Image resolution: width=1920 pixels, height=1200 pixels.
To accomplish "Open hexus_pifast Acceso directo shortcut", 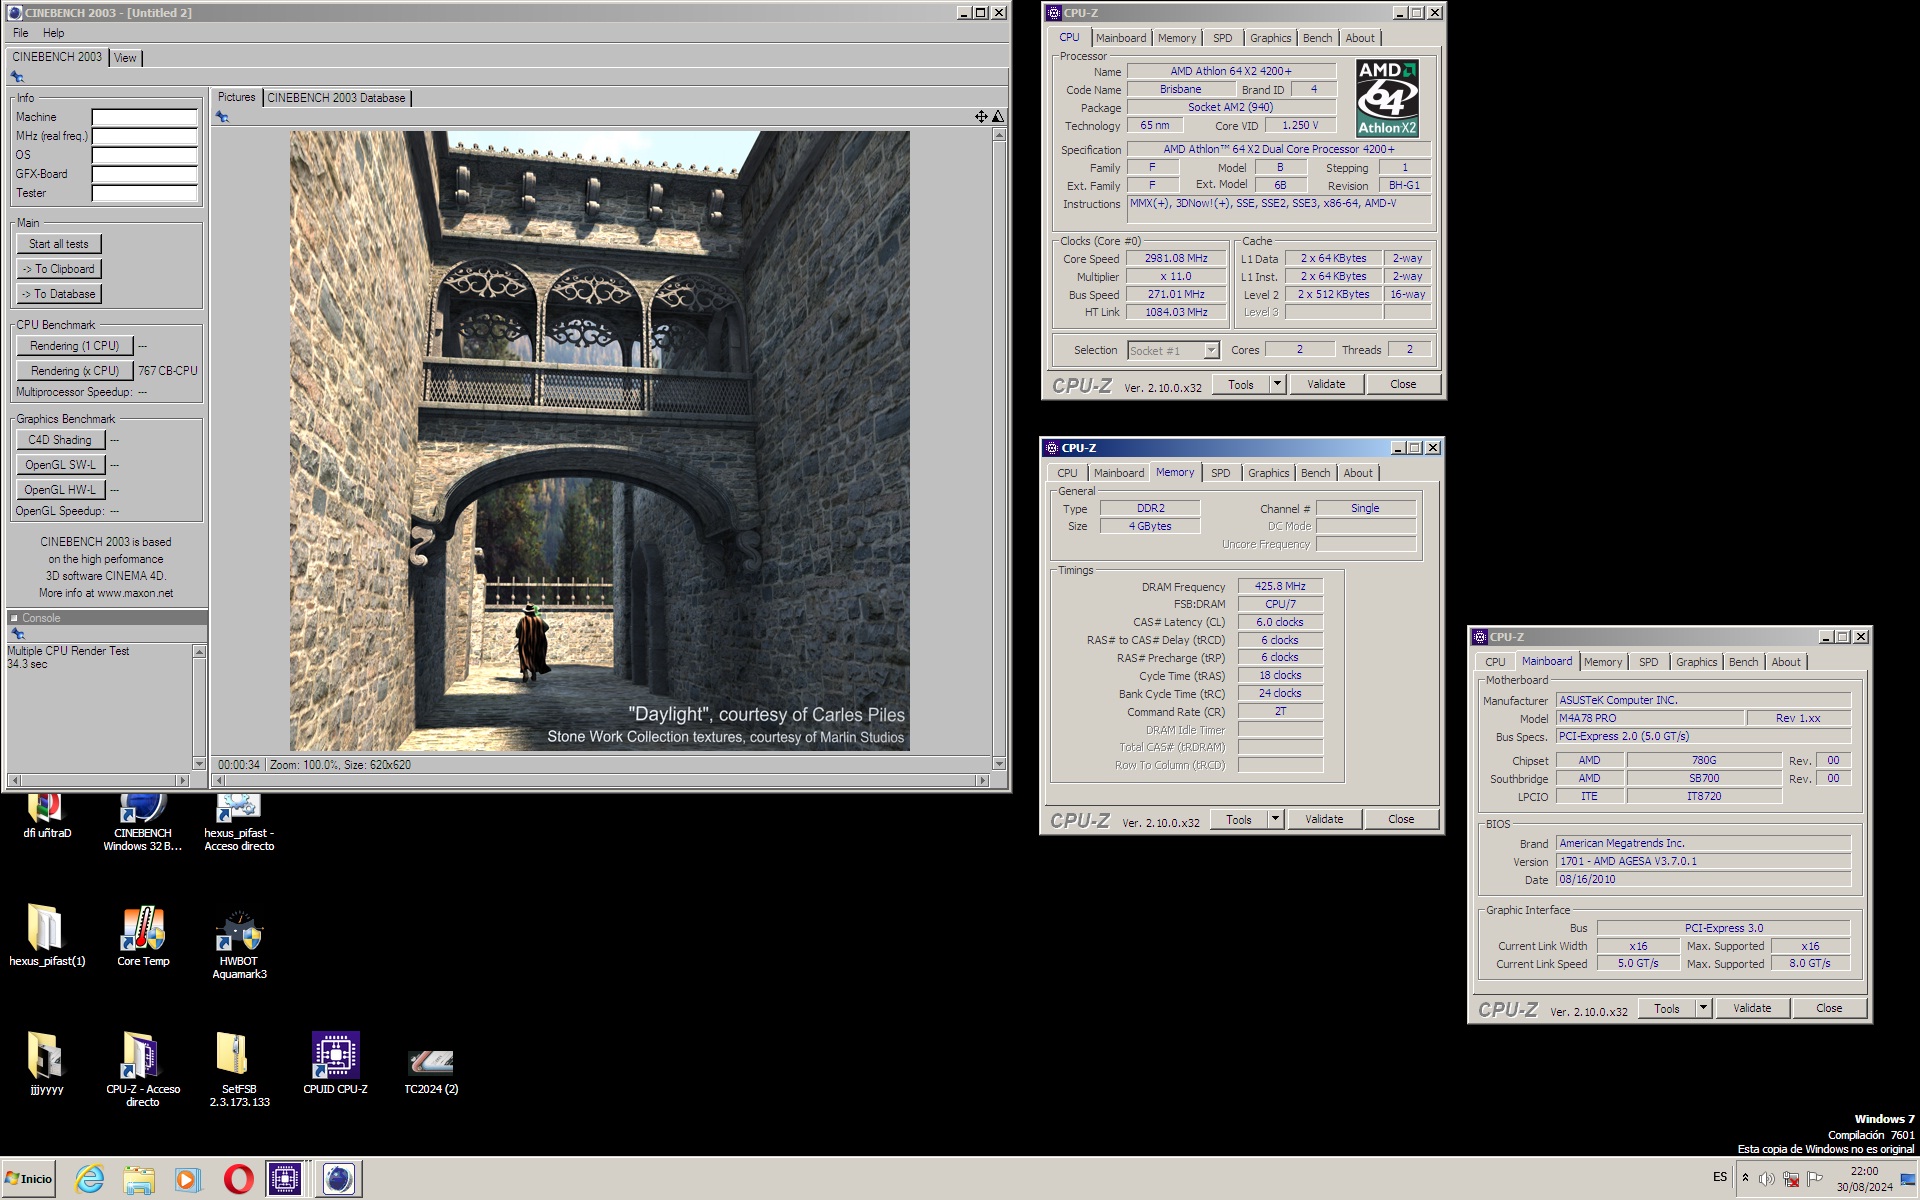I will coord(239,822).
